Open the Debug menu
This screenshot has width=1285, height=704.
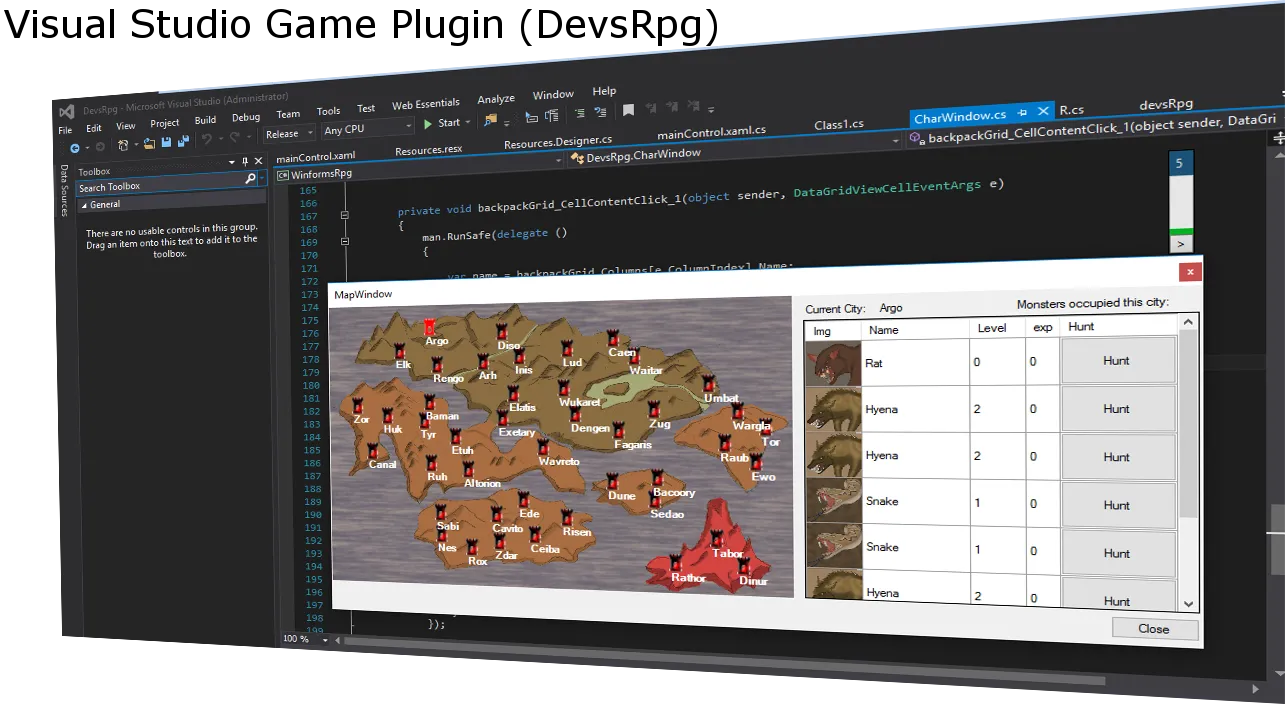point(246,117)
